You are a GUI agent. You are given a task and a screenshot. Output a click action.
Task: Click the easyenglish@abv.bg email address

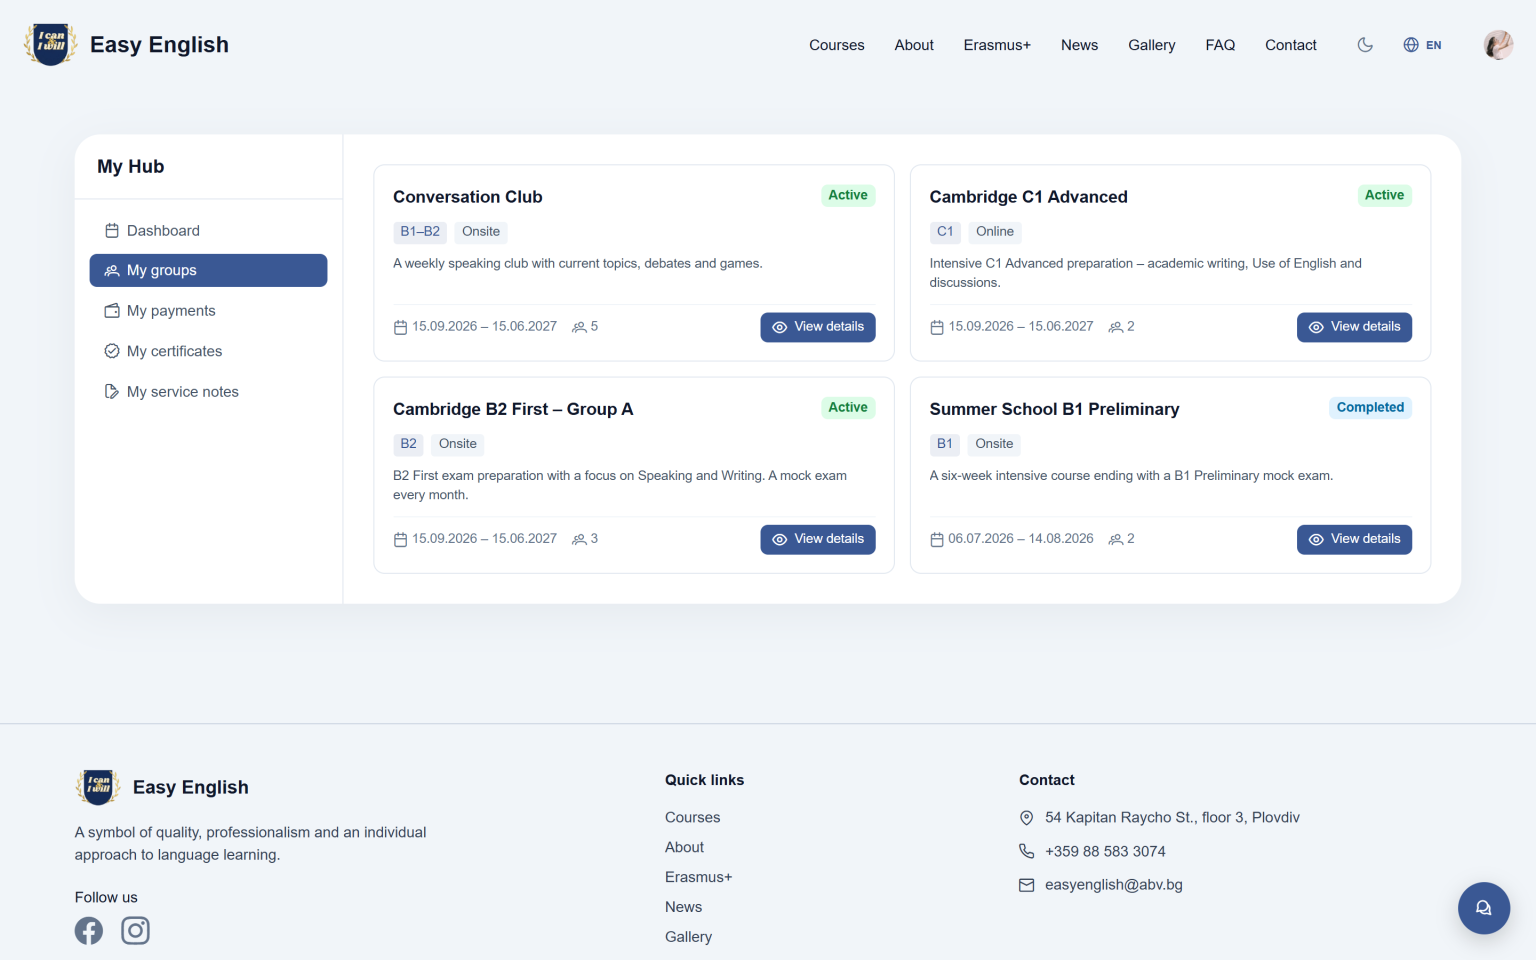[x=1114, y=885]
